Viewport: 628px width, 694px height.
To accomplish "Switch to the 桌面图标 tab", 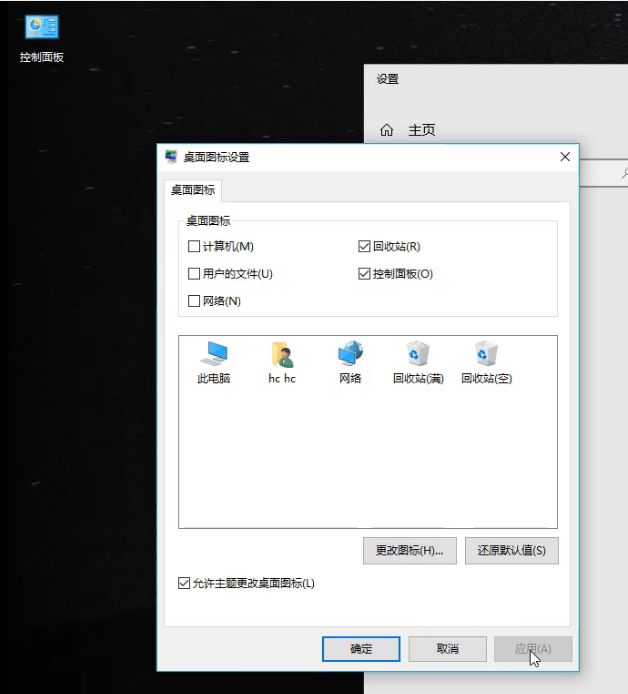I will [x=192, y=190].
